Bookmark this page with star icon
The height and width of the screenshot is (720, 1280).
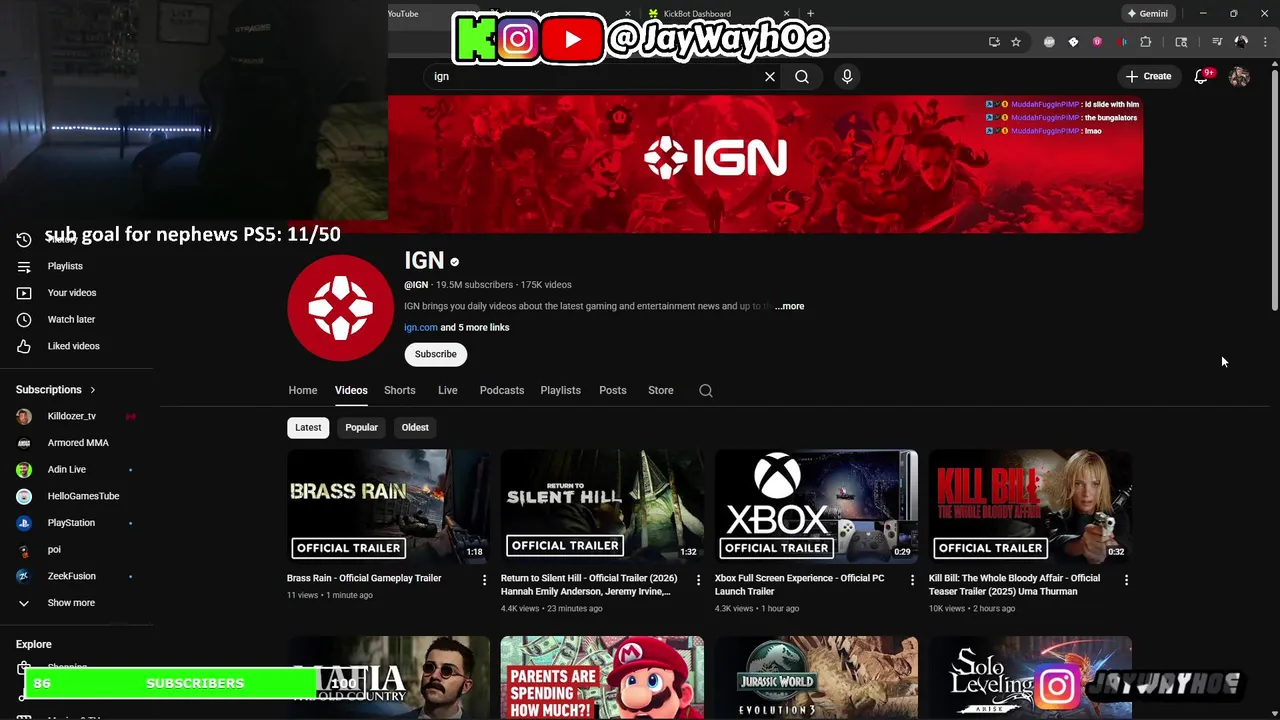tap(1016, 42)
